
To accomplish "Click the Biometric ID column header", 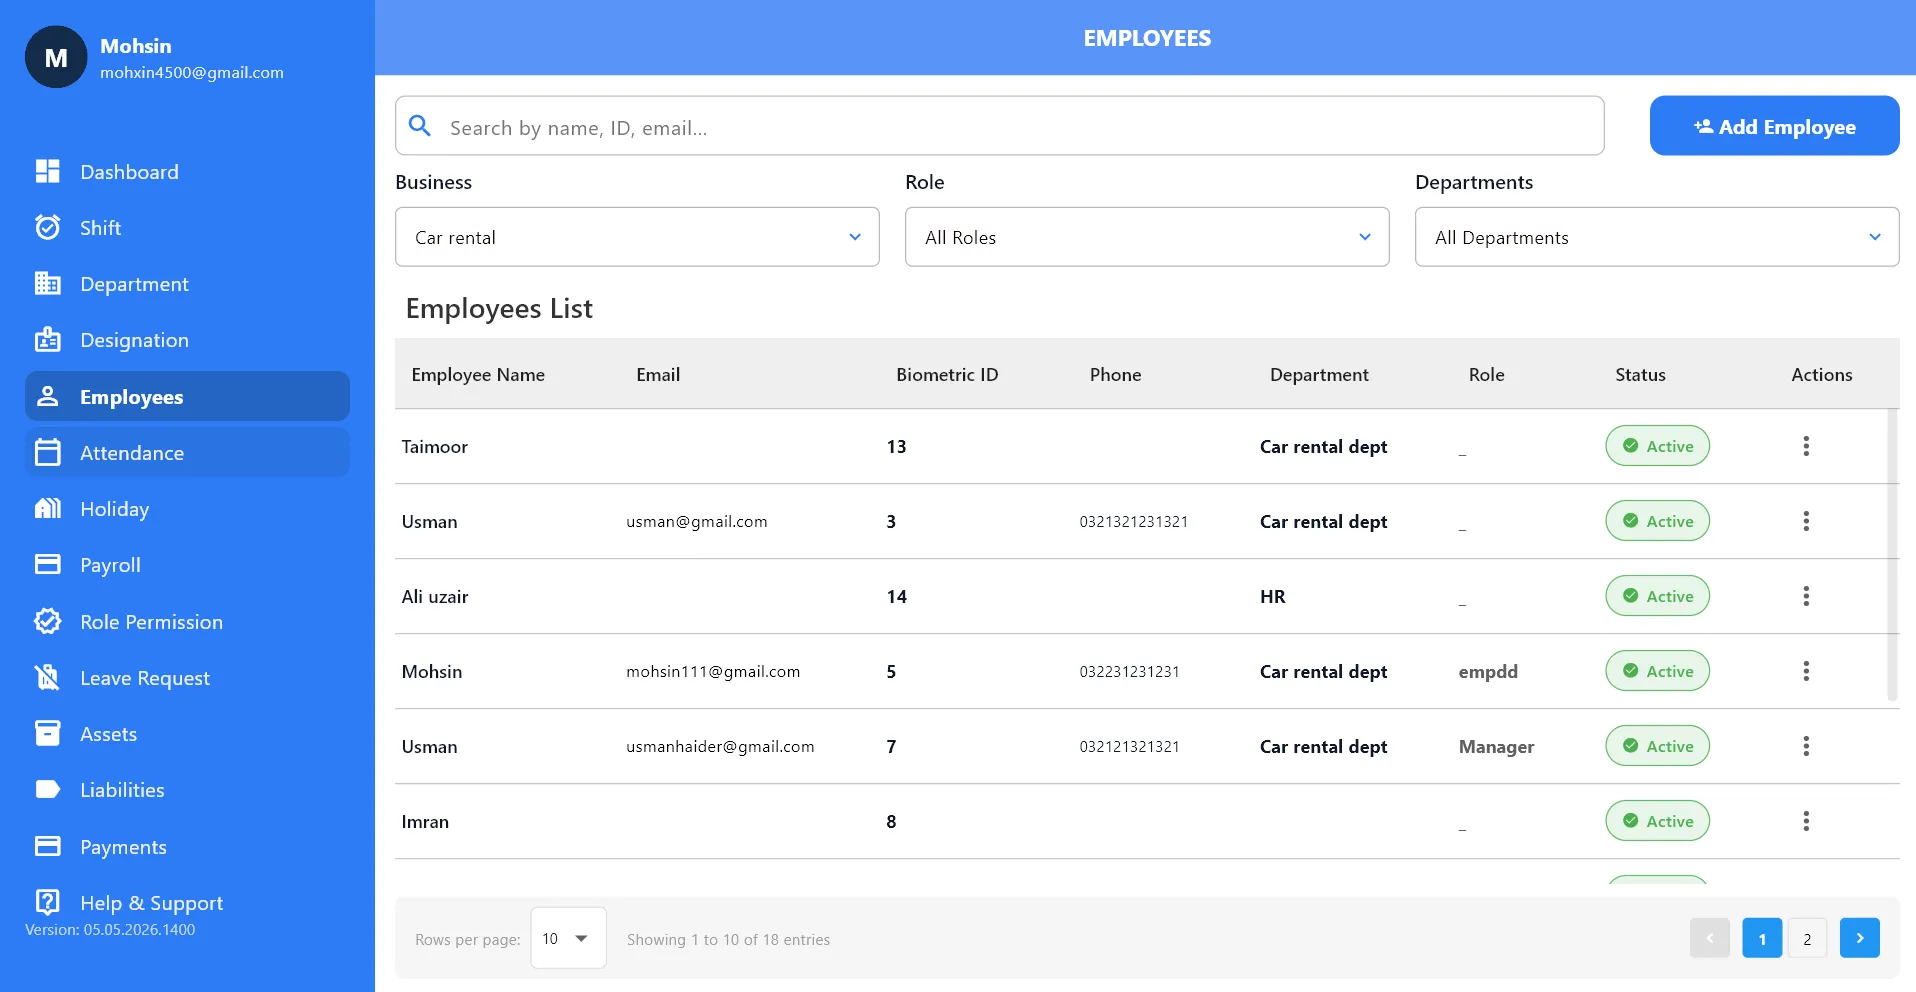I will (947, 374).
